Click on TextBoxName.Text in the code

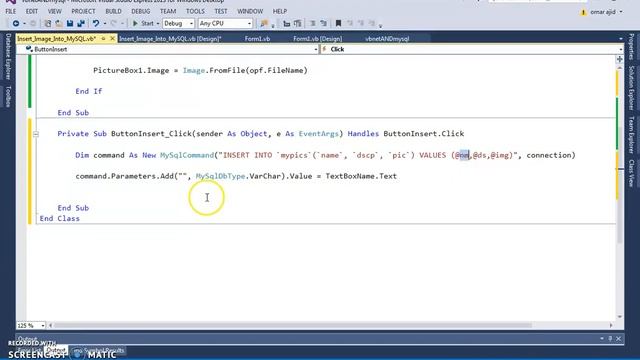[361, 176]
